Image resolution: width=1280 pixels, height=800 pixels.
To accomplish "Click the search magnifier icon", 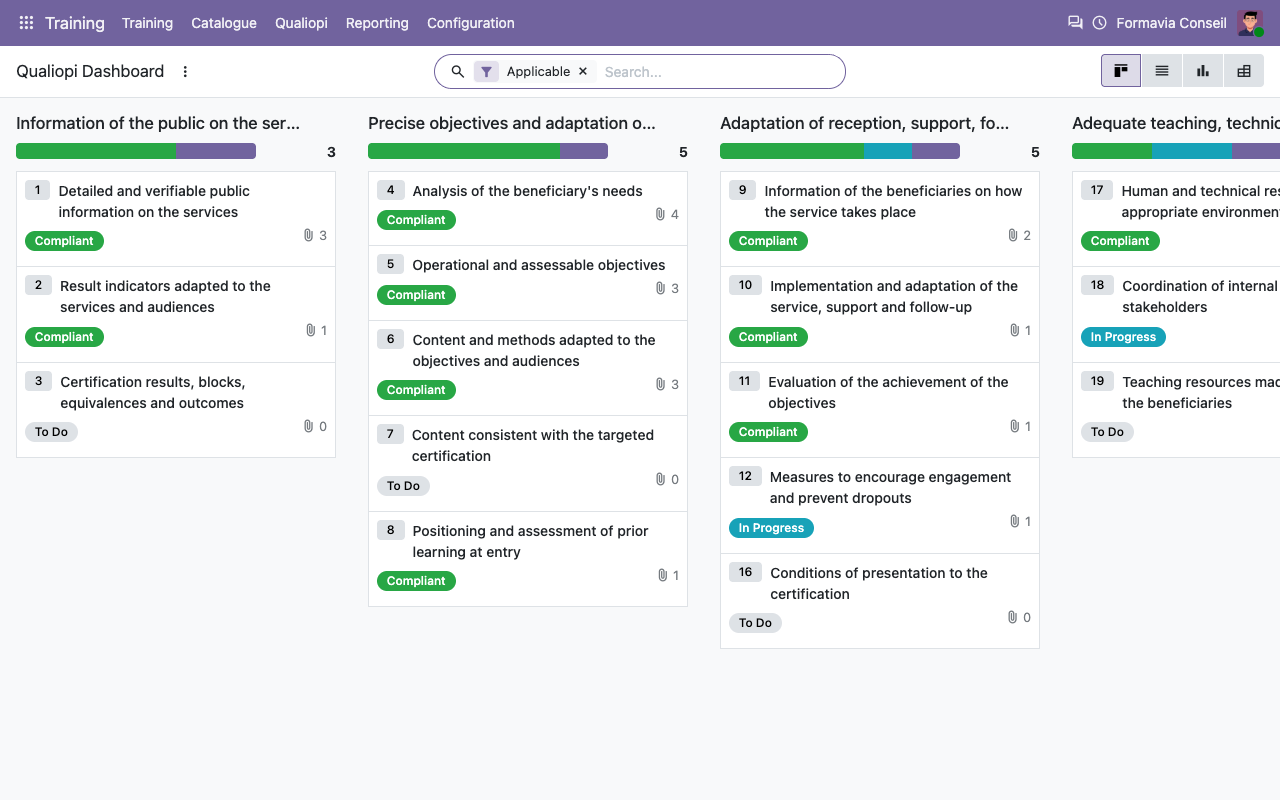I will [x=458, y=72].
